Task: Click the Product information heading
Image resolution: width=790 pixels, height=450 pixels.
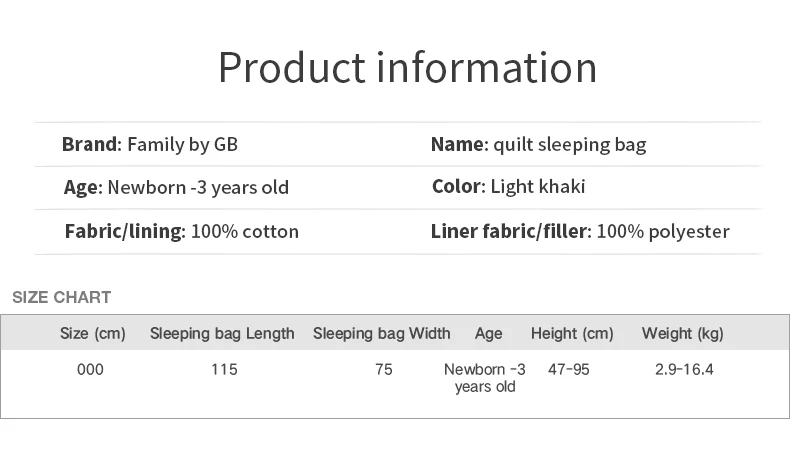Action: point(408,68)
